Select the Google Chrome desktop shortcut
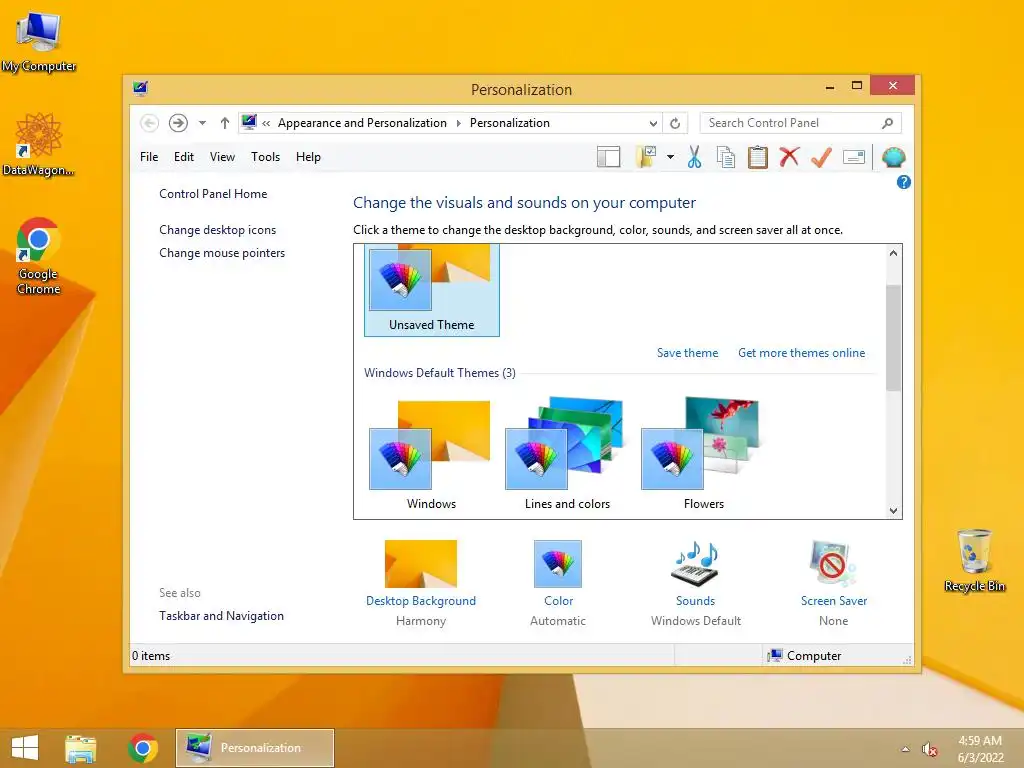Screen dimensions: 1024x768 (39, 257)
